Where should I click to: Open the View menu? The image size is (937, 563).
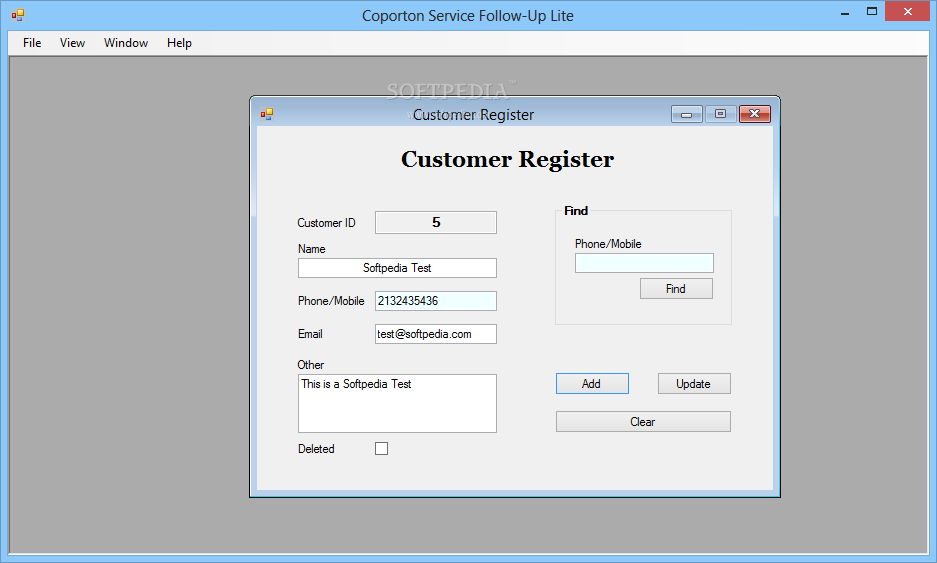pyautogui.click(x=72, y=43)
